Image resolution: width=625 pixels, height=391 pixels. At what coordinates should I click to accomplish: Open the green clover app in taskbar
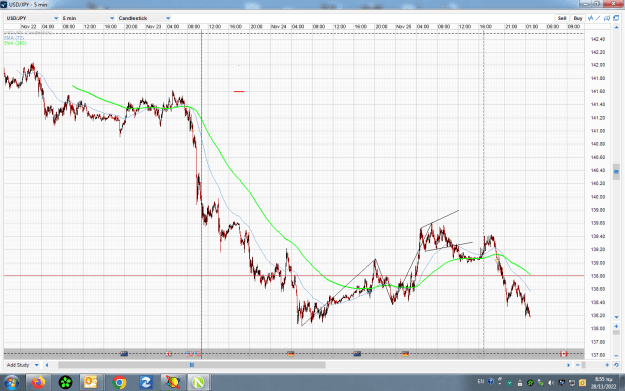pyautogui.click(x=65, y=383)
